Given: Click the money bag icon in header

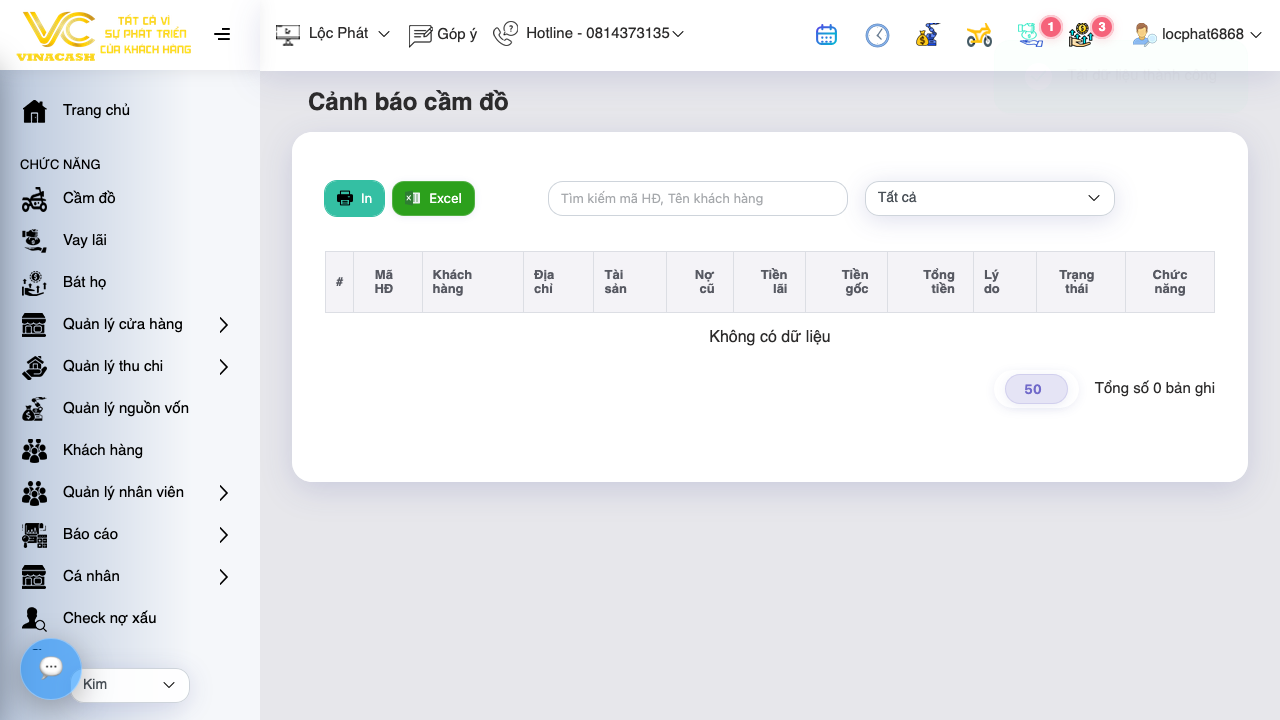Looking at the screenshot, I should (x=928, y=35).
